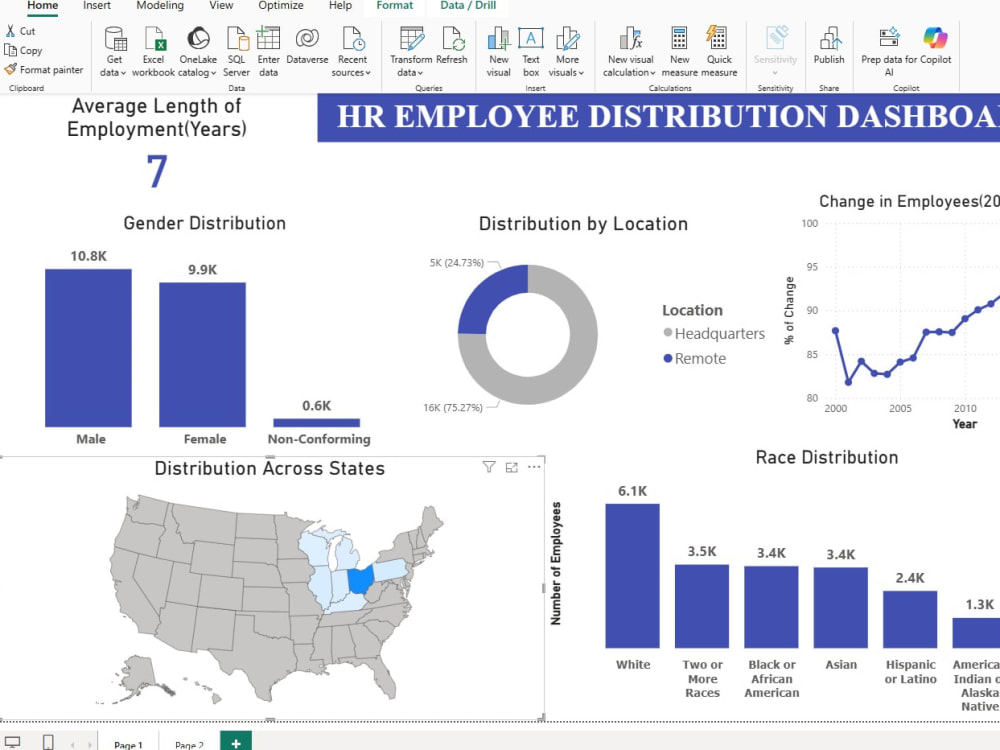Viewport: 1000px width, 750px height.
Task: Open the Get data menu
Action: click(114, 52)
